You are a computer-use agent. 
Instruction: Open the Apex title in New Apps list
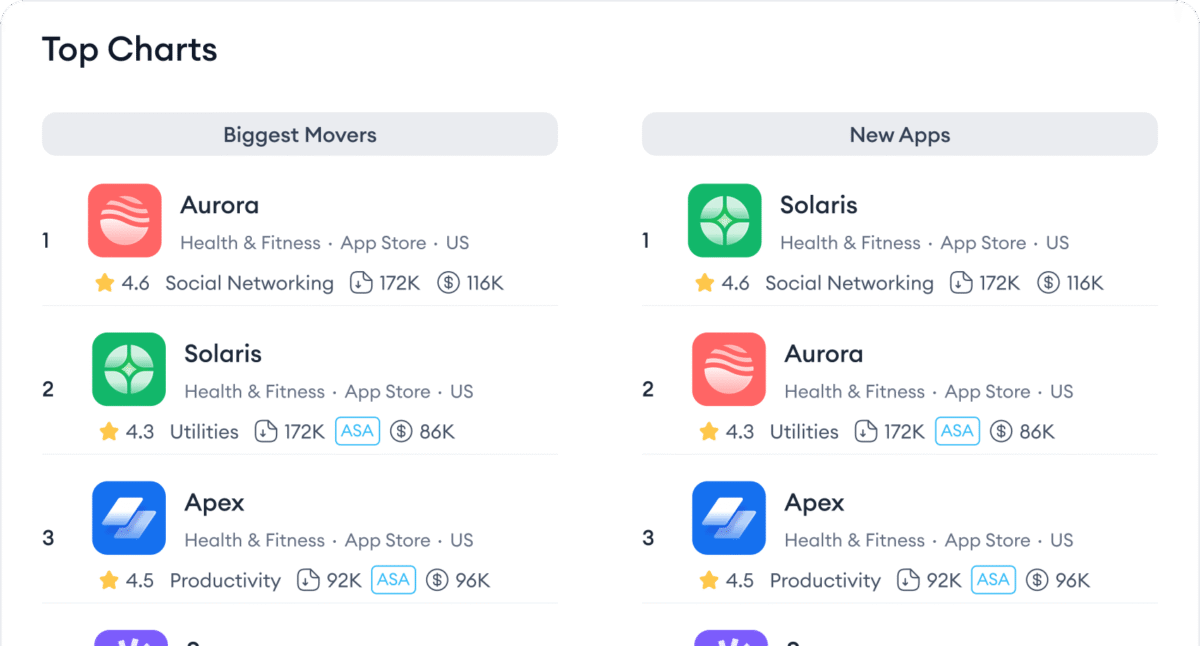pyautogui.click(x=814, y=503)
